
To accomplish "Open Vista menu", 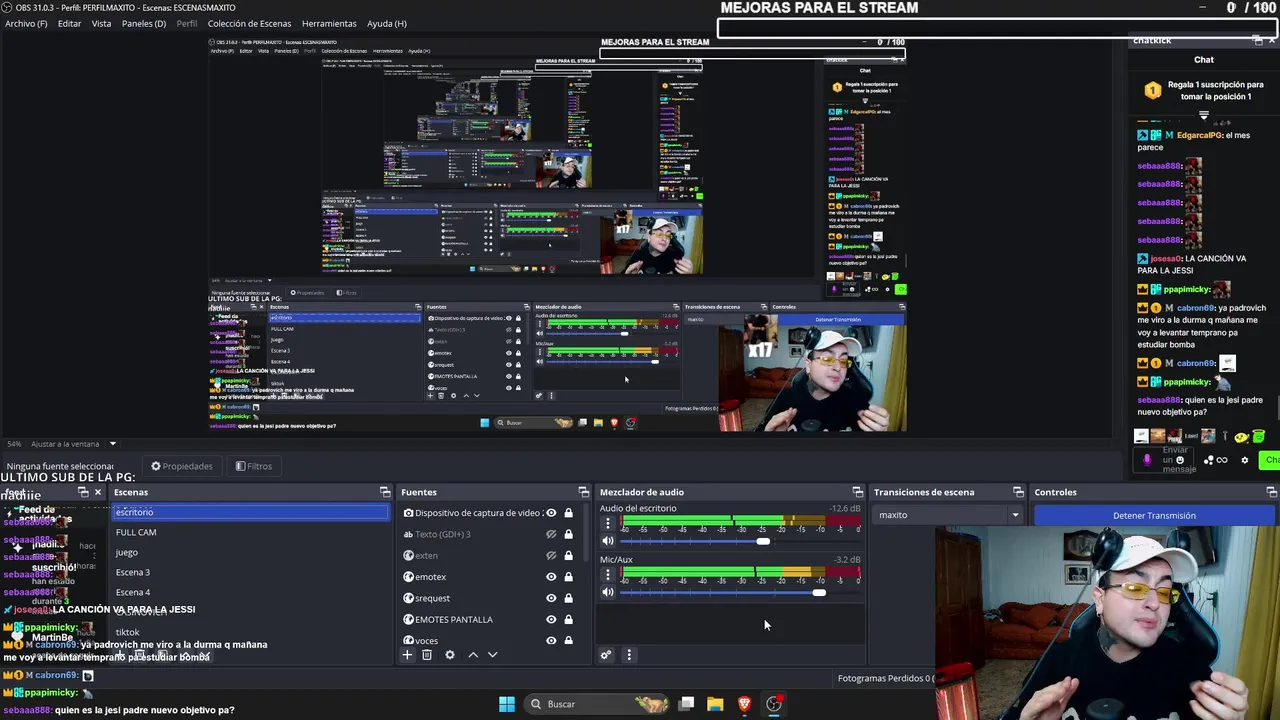I will [x=101, y=23].
